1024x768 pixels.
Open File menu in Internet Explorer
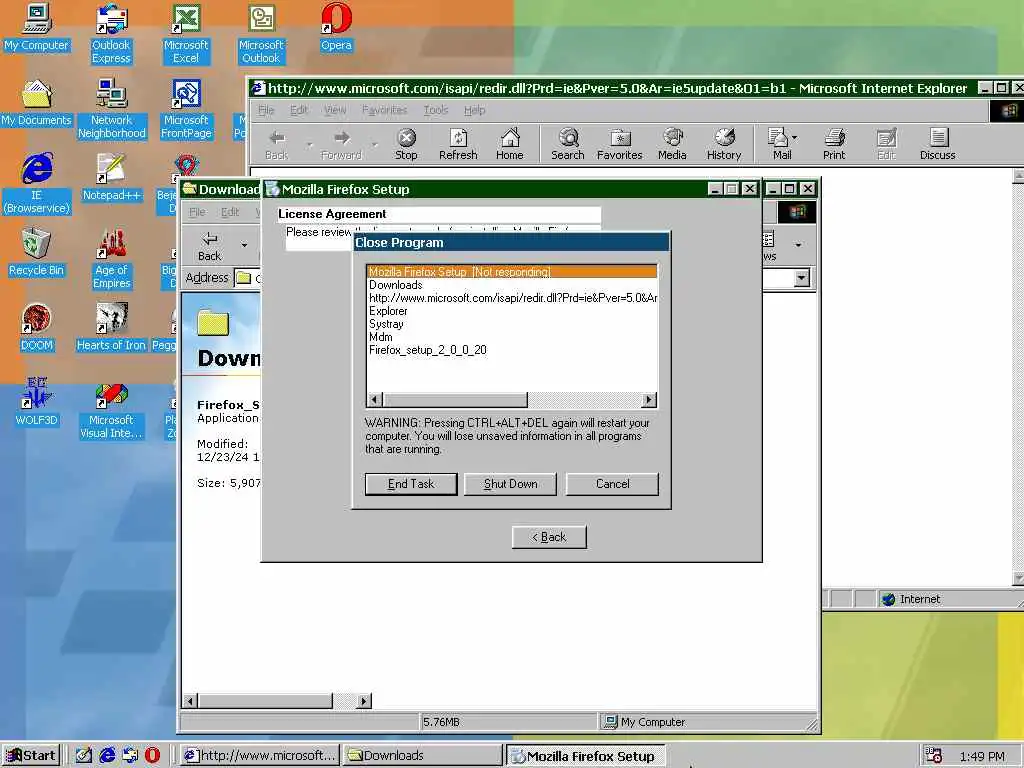click(266, 110)
